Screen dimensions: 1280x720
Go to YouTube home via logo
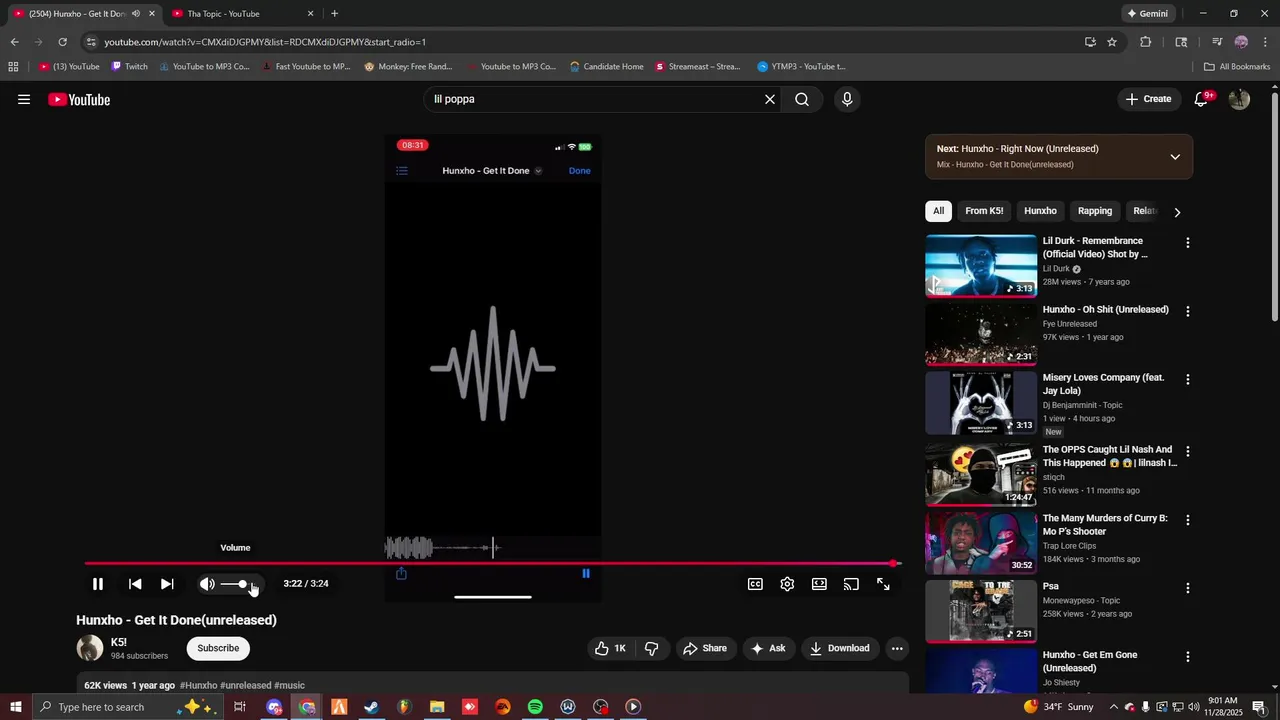click(79, 100)
